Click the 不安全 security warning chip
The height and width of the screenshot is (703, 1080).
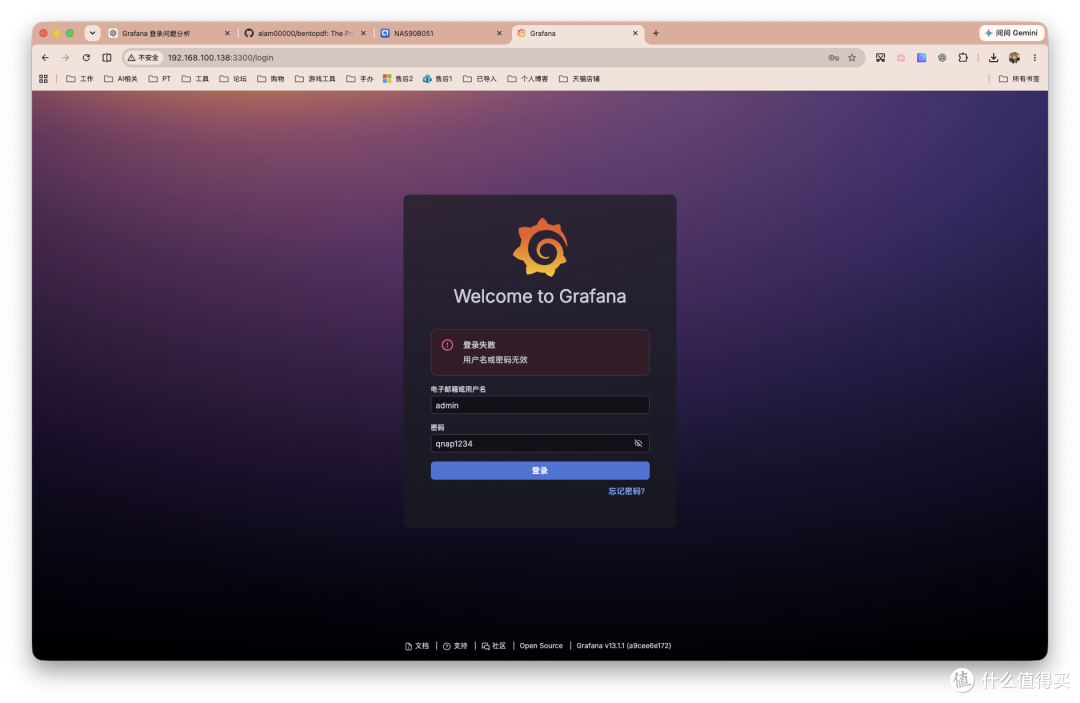click(143, 58)
